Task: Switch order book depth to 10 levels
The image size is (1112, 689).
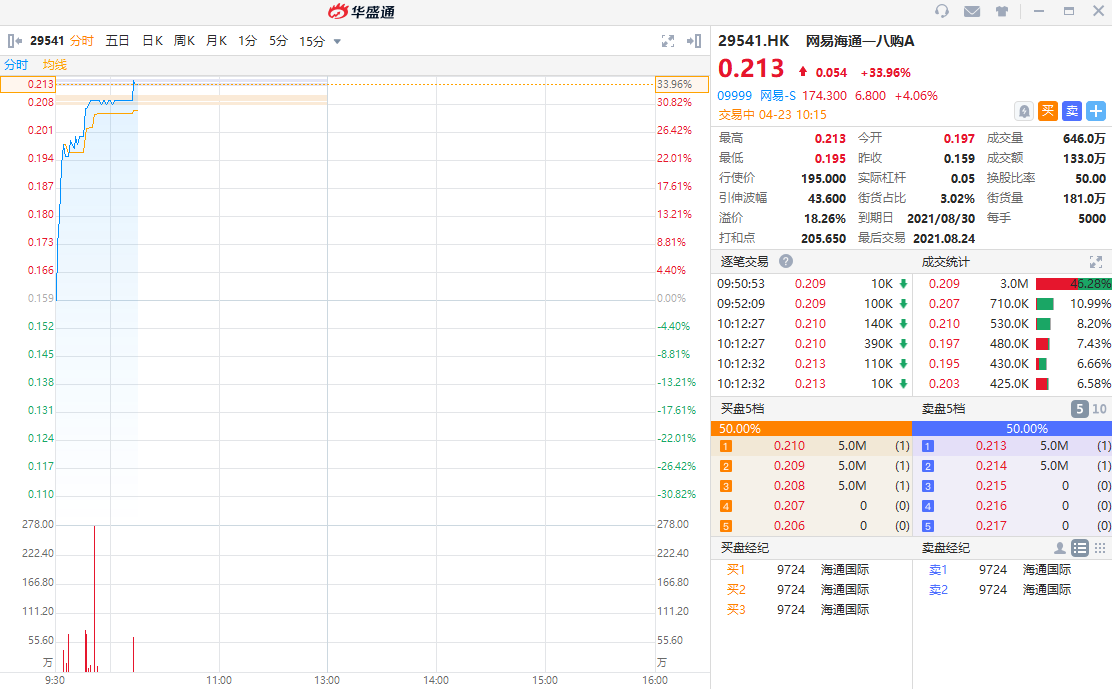Action: click(1099, 409)
